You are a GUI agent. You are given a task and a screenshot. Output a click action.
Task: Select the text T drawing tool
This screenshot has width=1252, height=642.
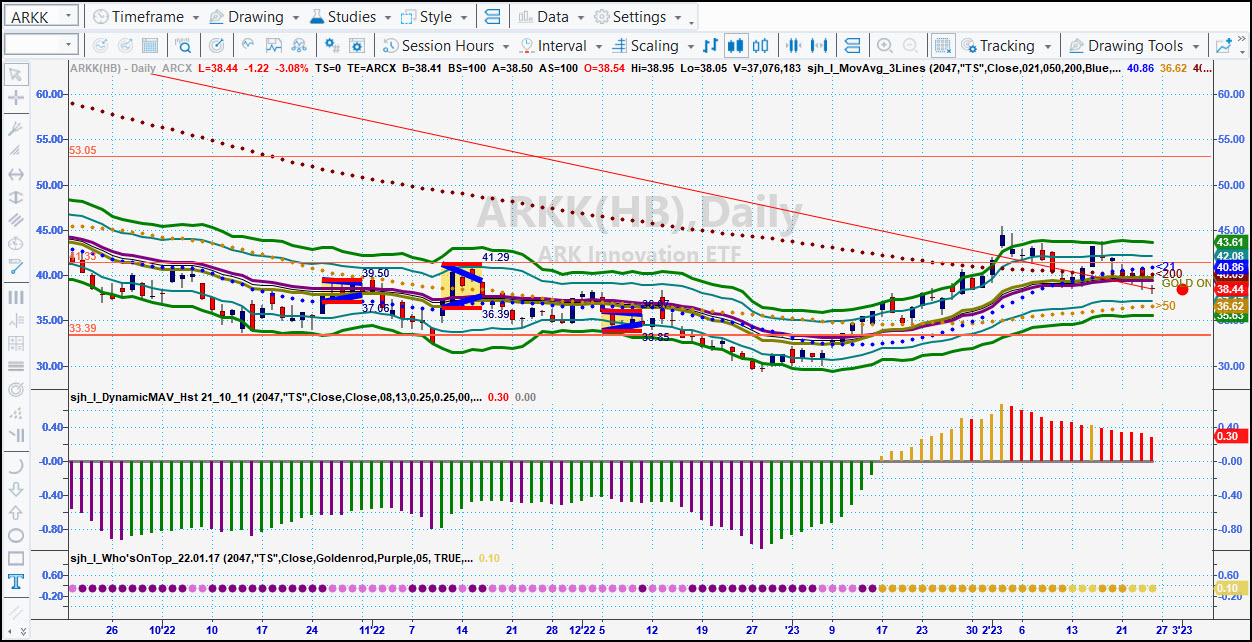[15, 581]
